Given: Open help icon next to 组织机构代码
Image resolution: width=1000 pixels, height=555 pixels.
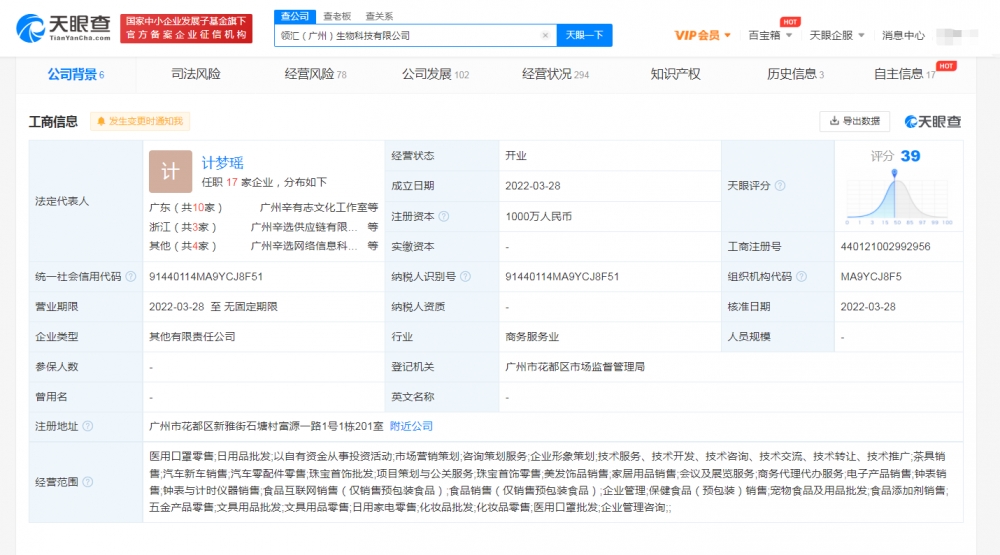Looking at the screenshot, I should click(x=802, y=276).
